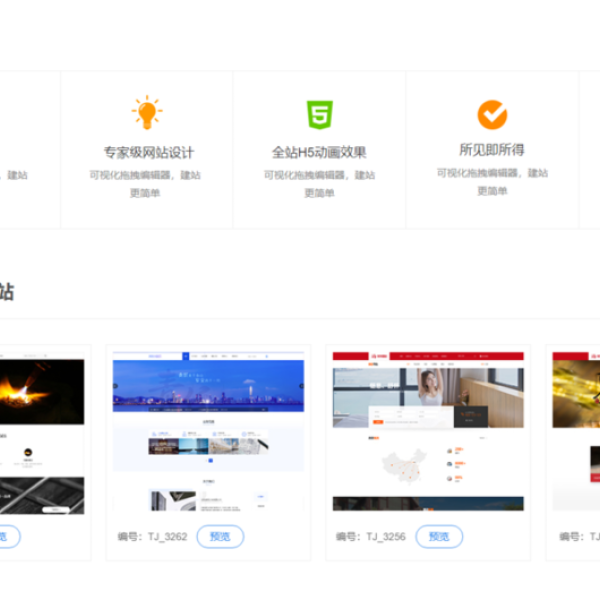The width and height of the screenshot is (600, 600).
Task: Open the red hotel template thumbnail
Action: [428, 431]
